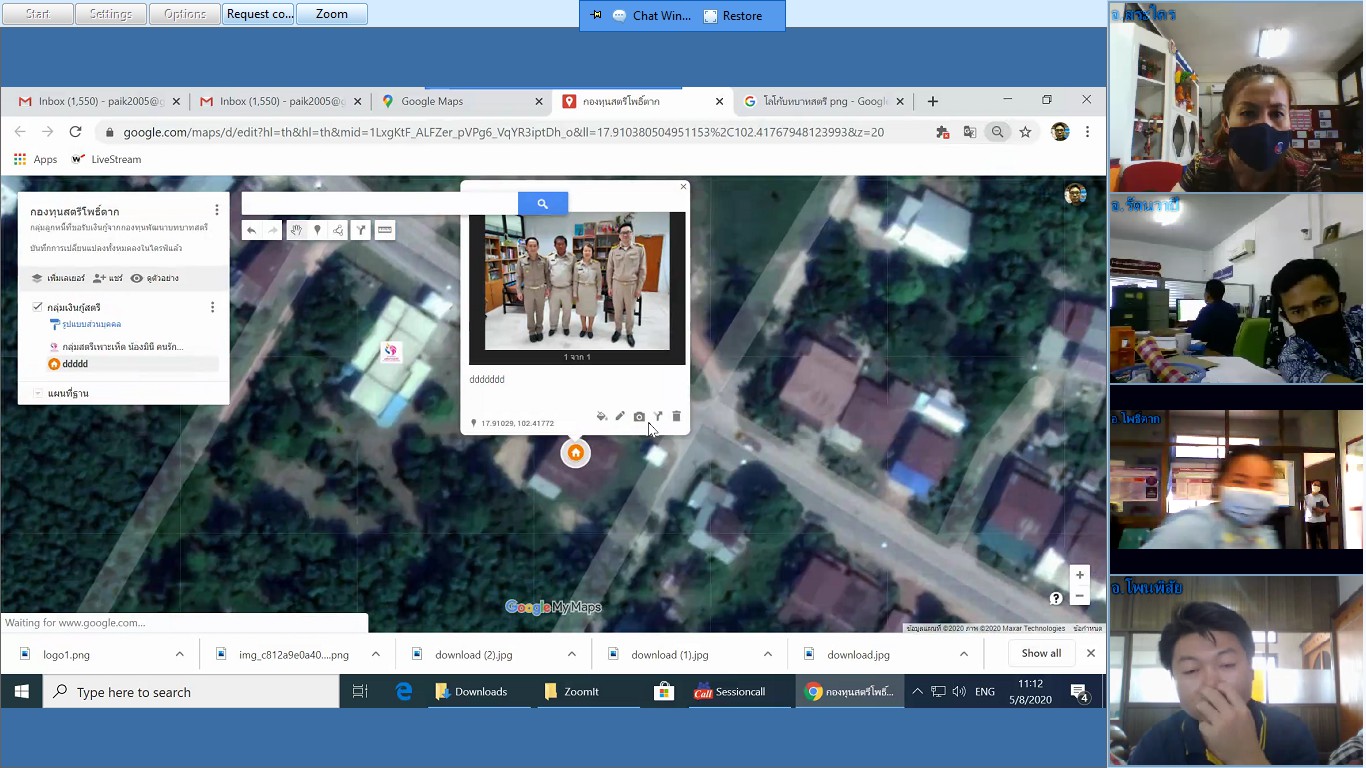Viewport: 1366px width, 768px height.
Task: Click the map zoom in plus button
Action: coord(1079,575)
